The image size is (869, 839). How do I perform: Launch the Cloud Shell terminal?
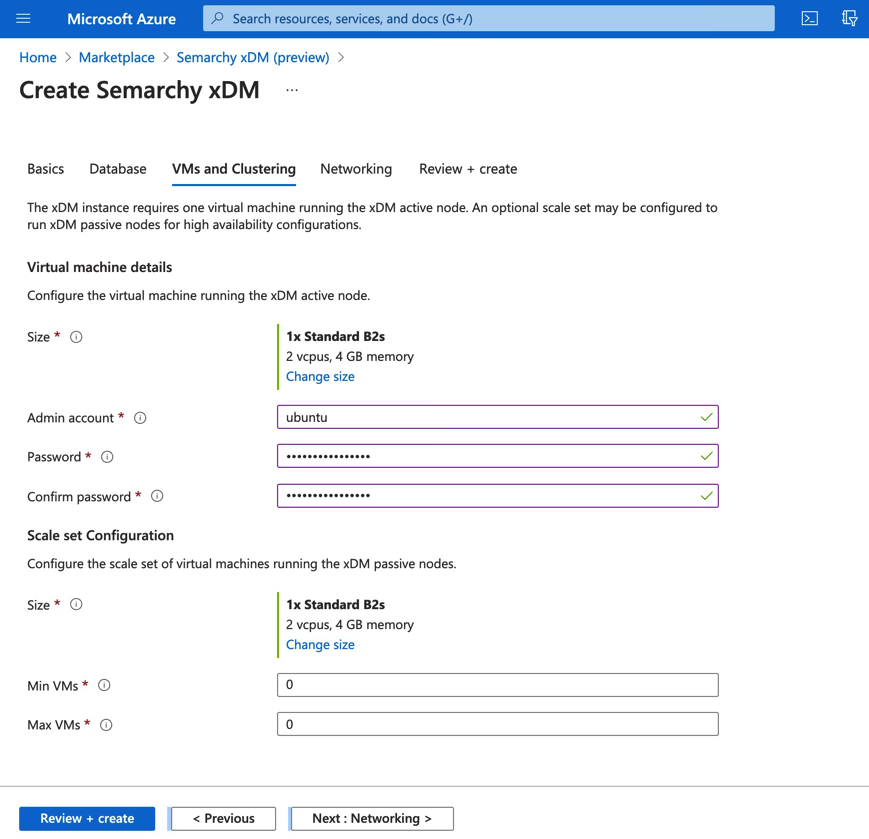coord(809,18)
